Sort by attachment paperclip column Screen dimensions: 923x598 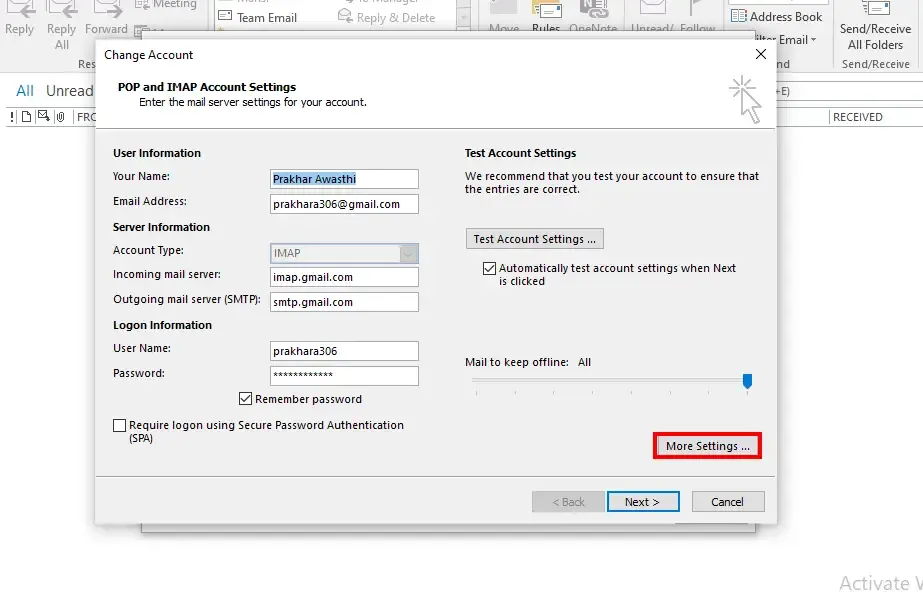60,117
